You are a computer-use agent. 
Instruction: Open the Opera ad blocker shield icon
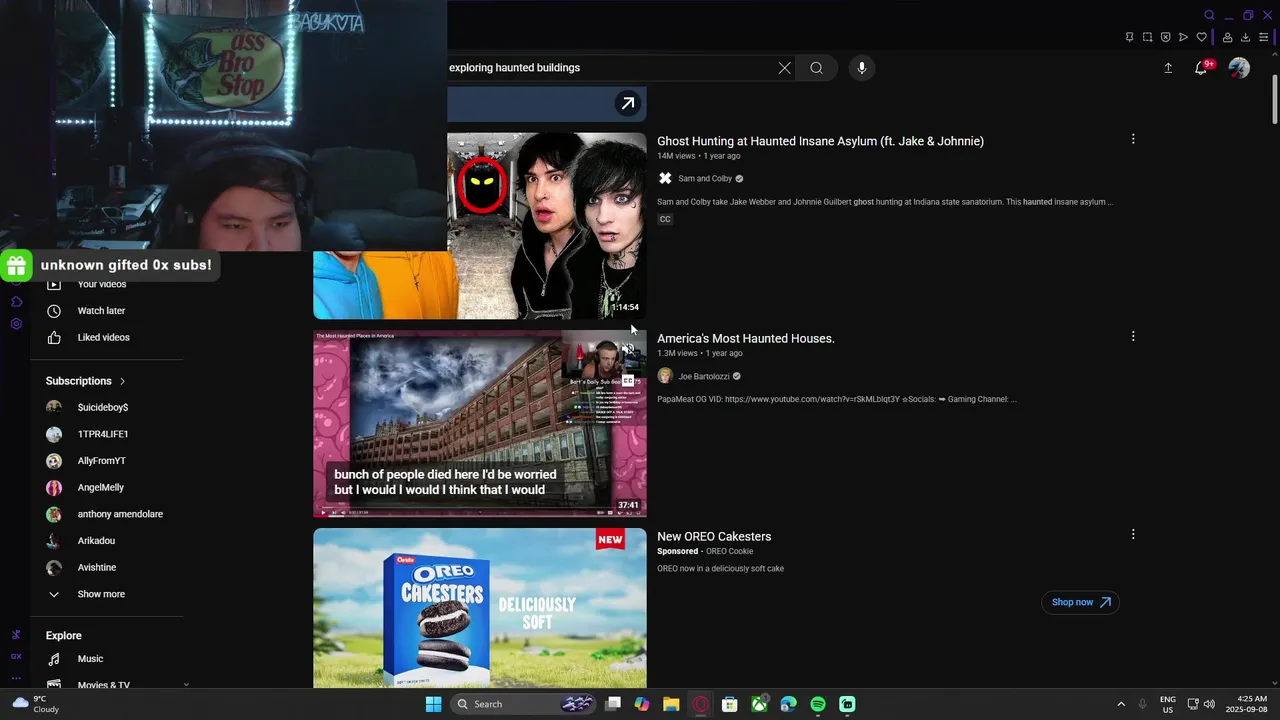point(1165,37)
